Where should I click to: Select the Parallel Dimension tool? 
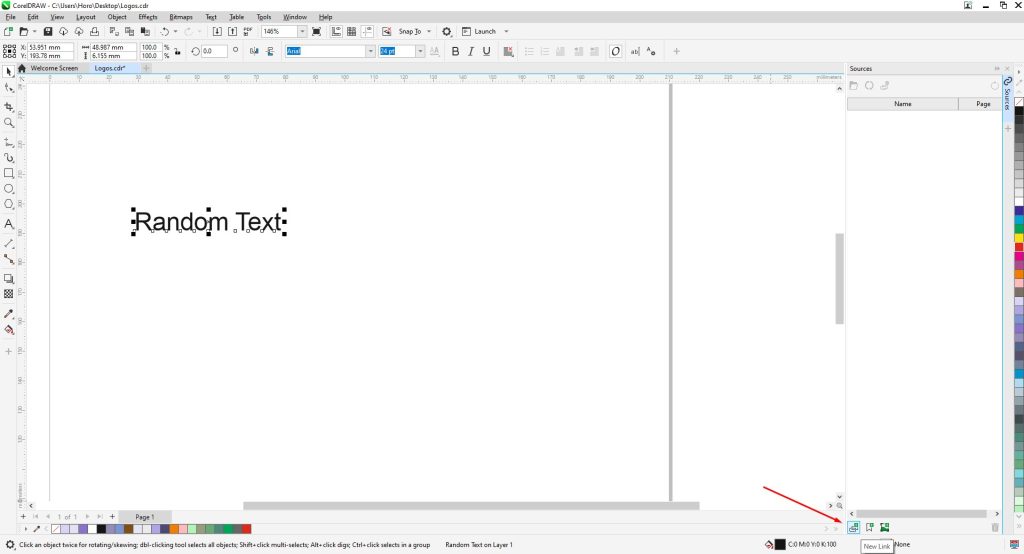coord(8,243)
